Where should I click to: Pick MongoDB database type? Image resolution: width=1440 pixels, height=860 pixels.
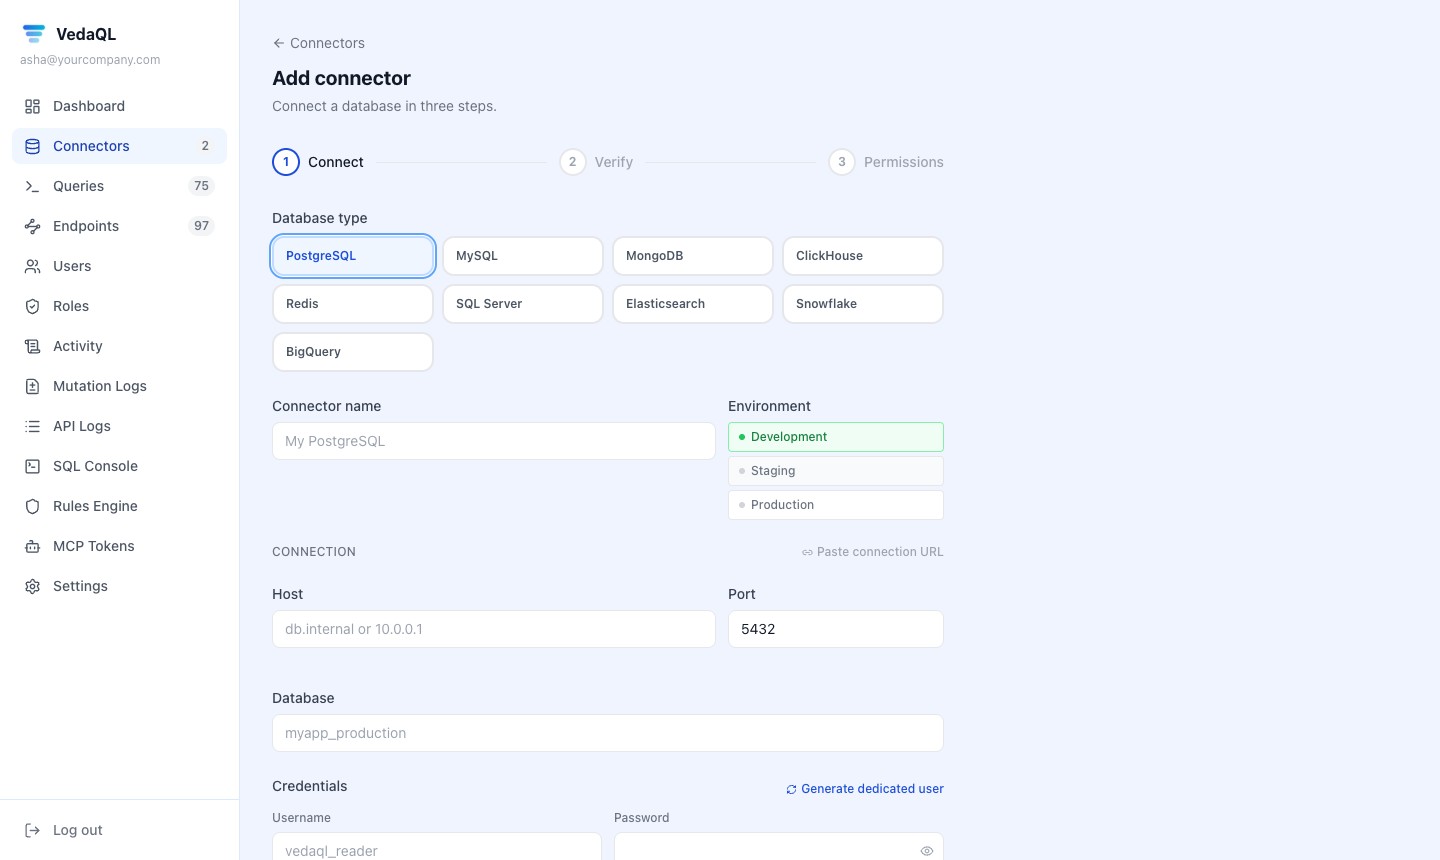[x=693, y=256]
